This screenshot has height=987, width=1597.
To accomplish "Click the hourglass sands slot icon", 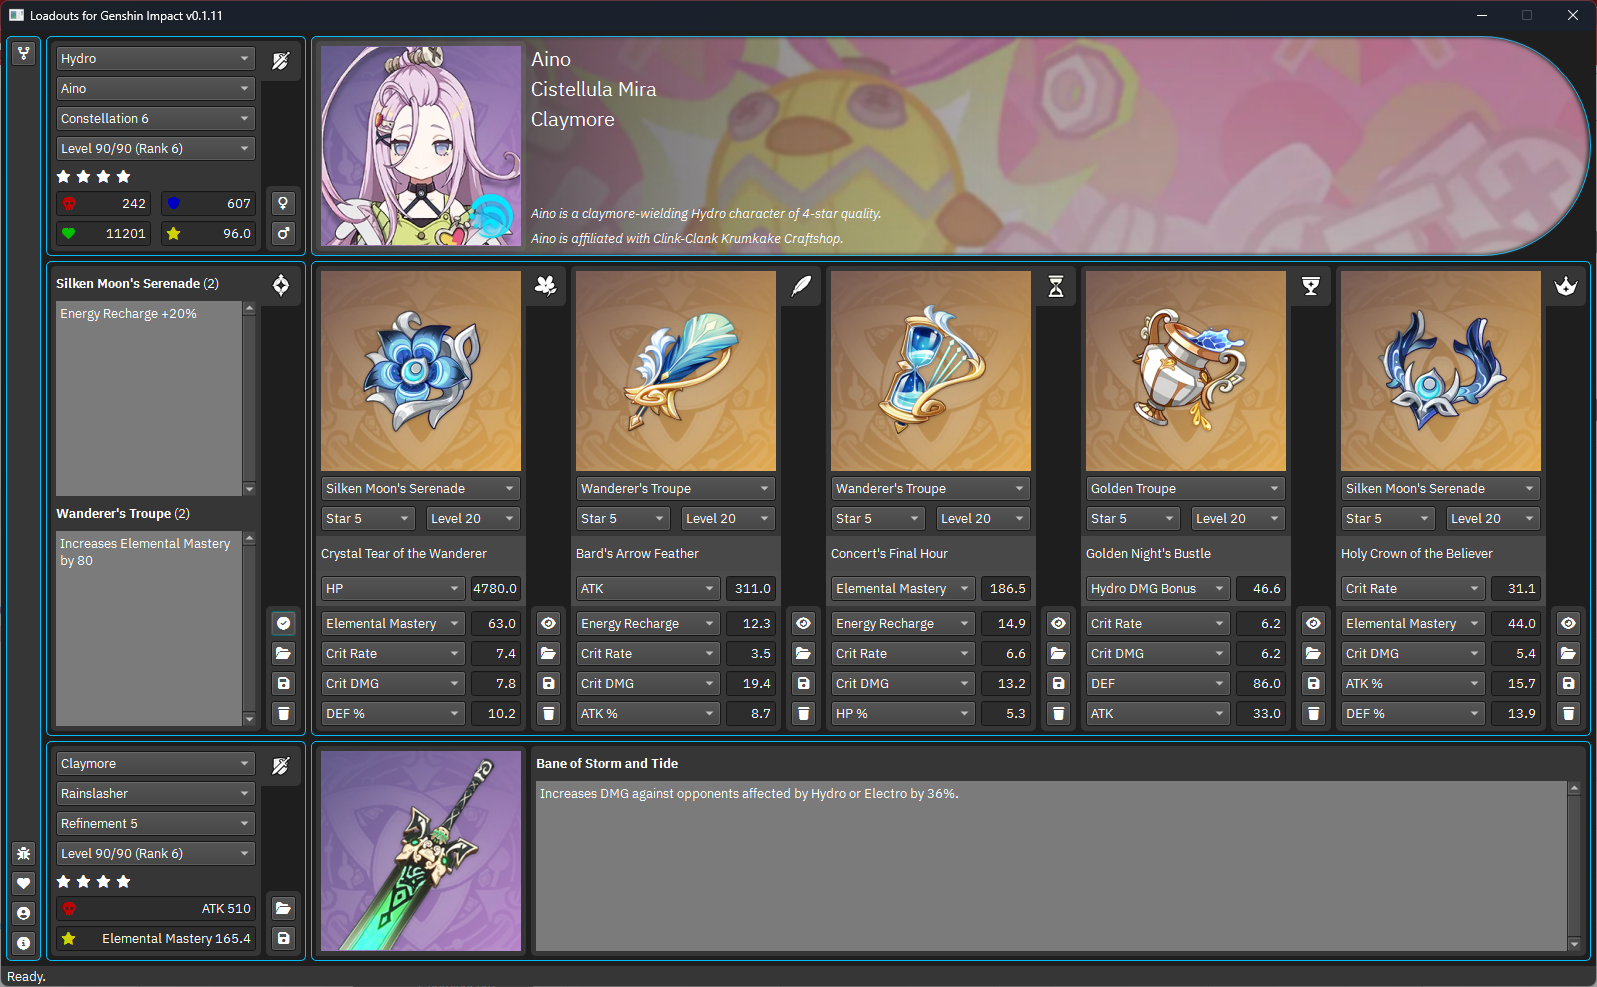I will pyautogui.click(x=1056, y=286).
